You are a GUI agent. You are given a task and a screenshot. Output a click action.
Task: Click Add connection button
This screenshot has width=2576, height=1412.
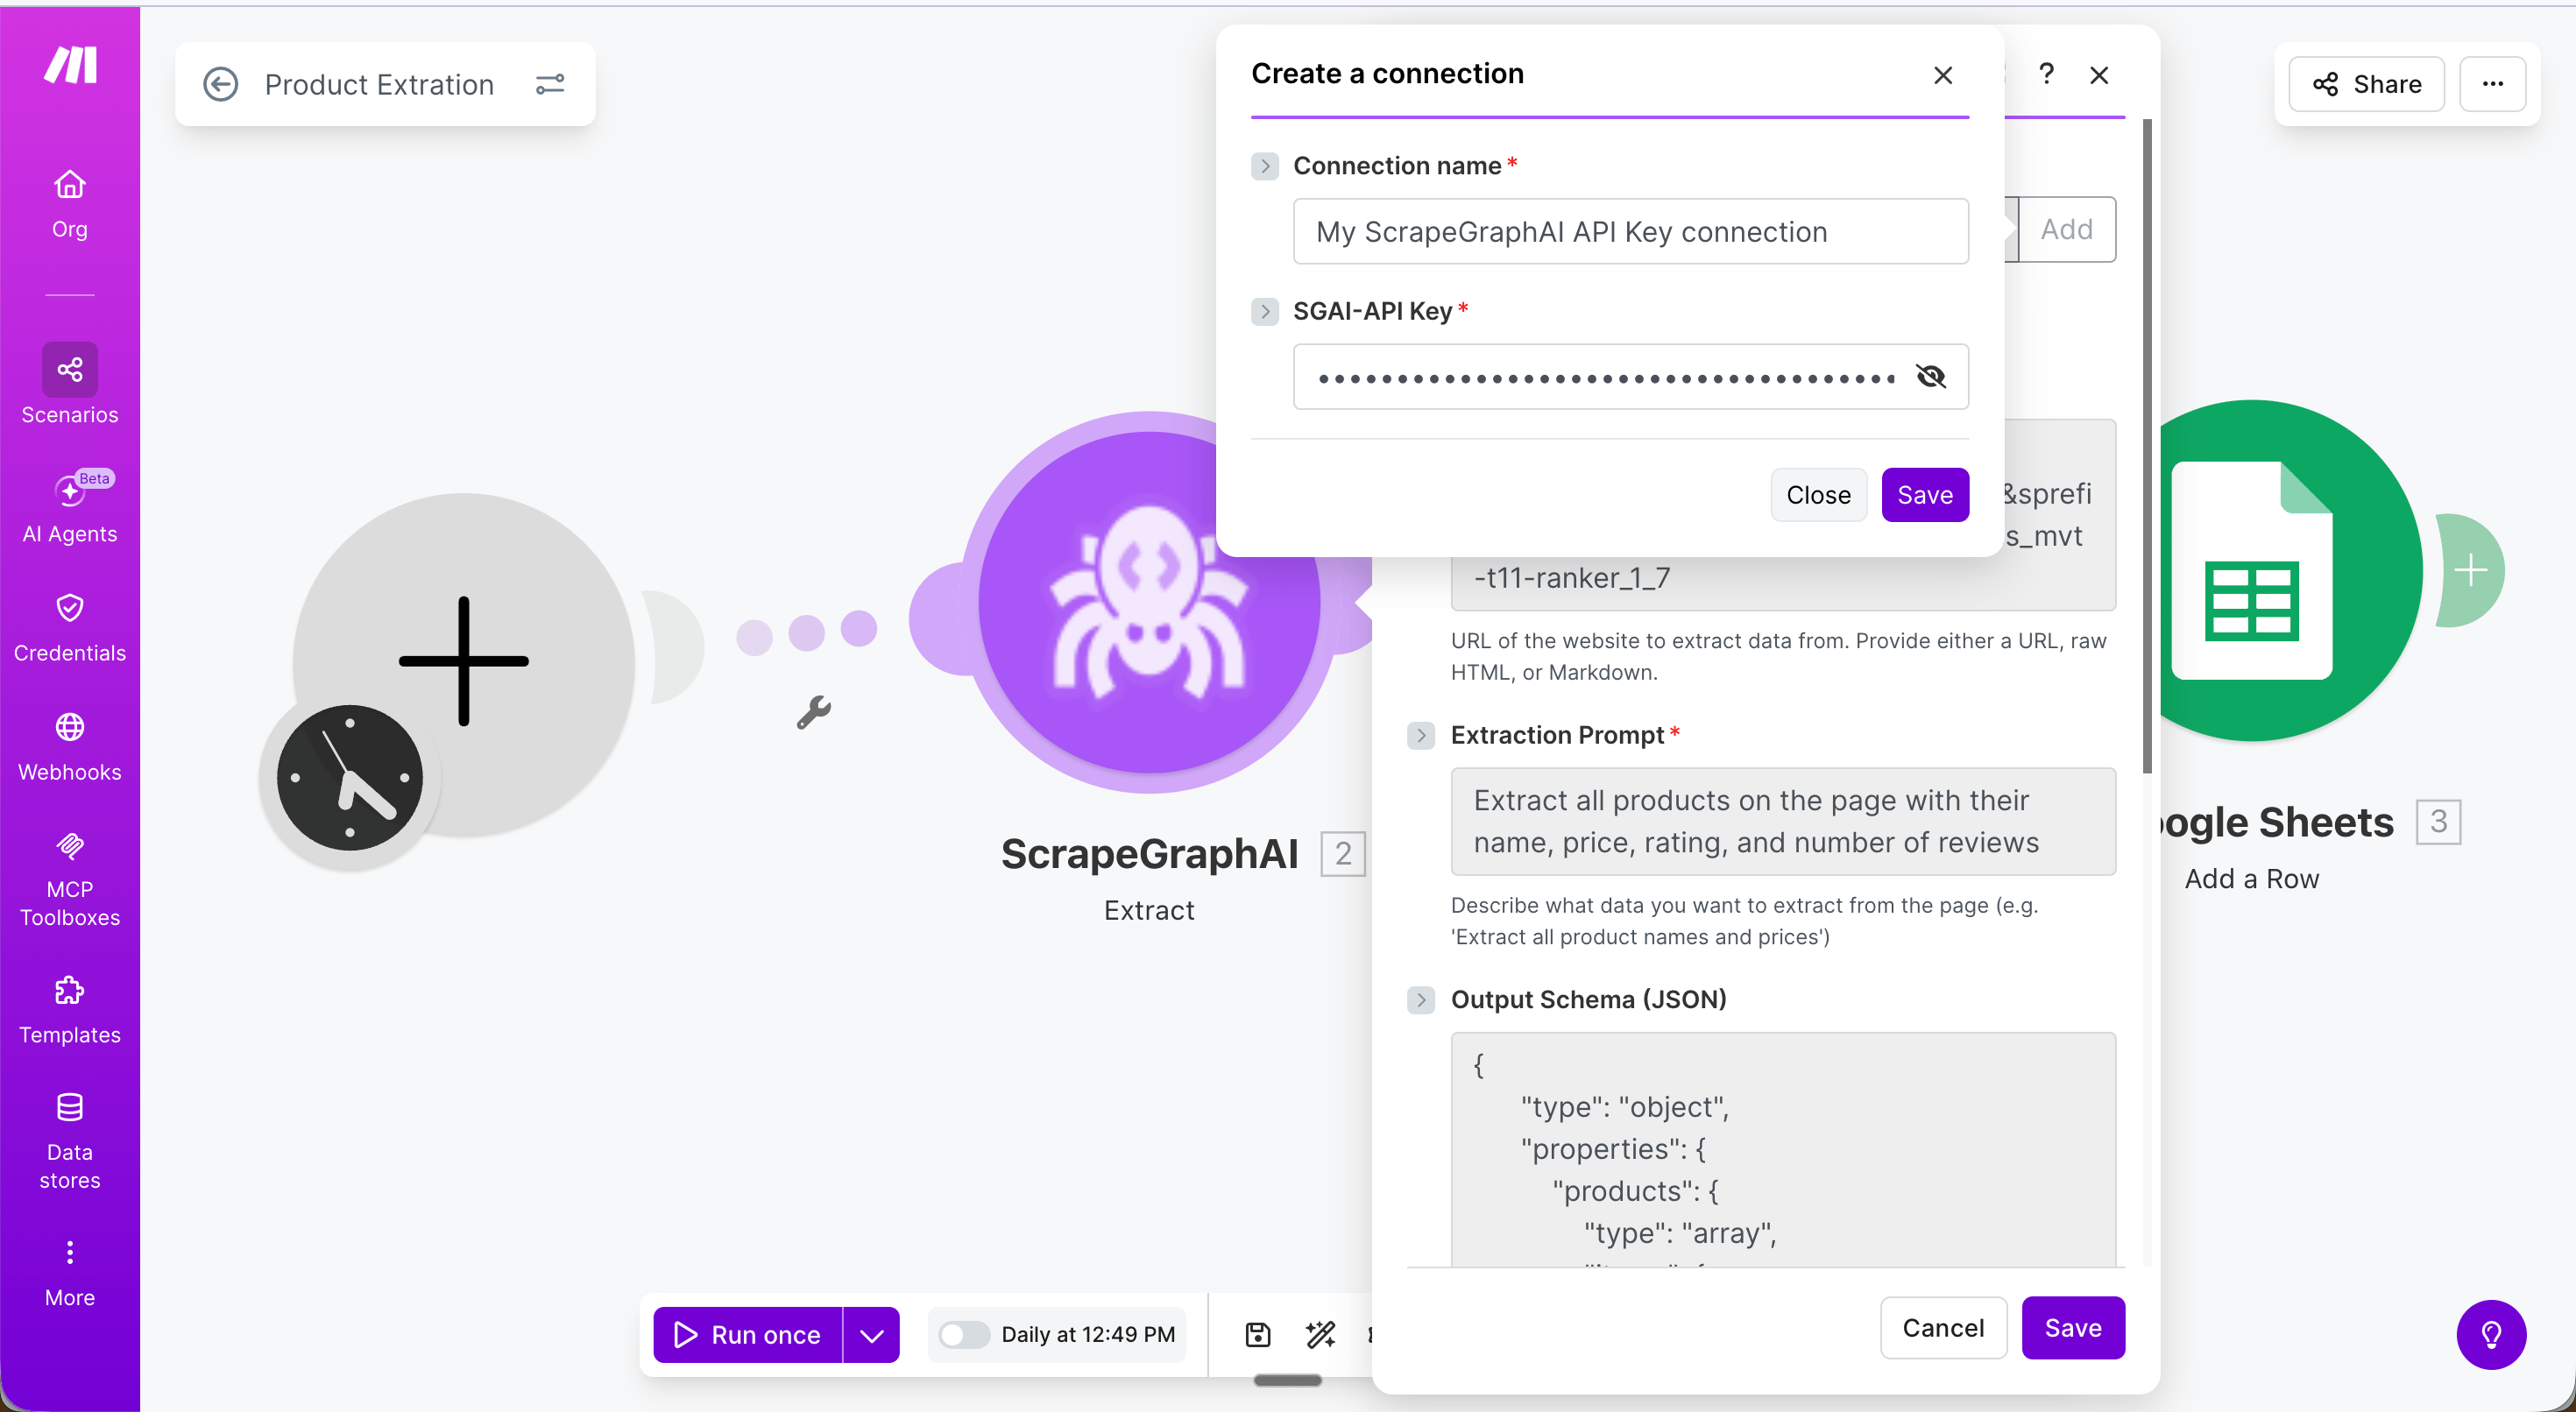pos(2066,229)
